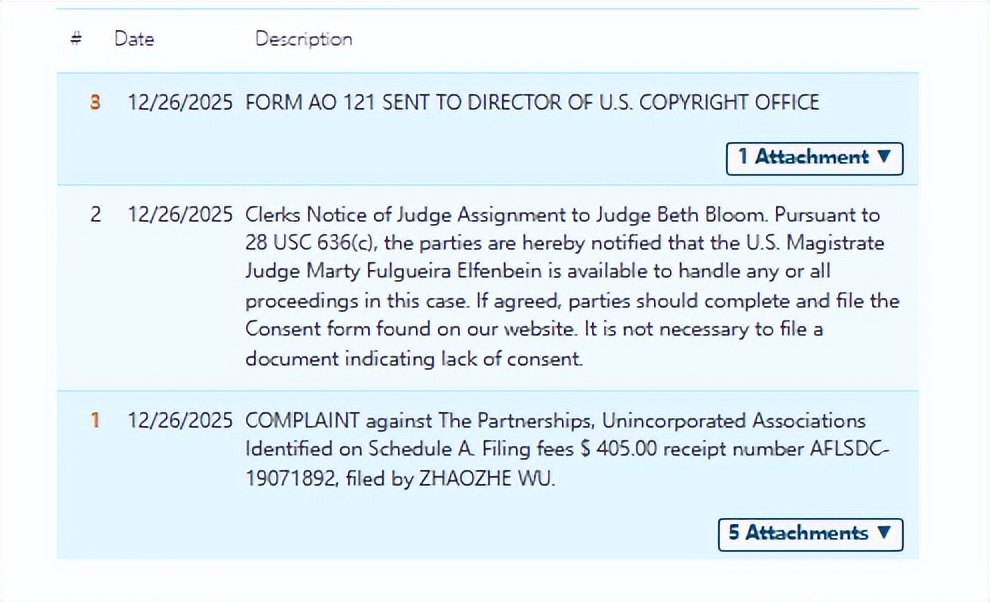
Task: Open docket entry number 3
Action: click(95, 102)
